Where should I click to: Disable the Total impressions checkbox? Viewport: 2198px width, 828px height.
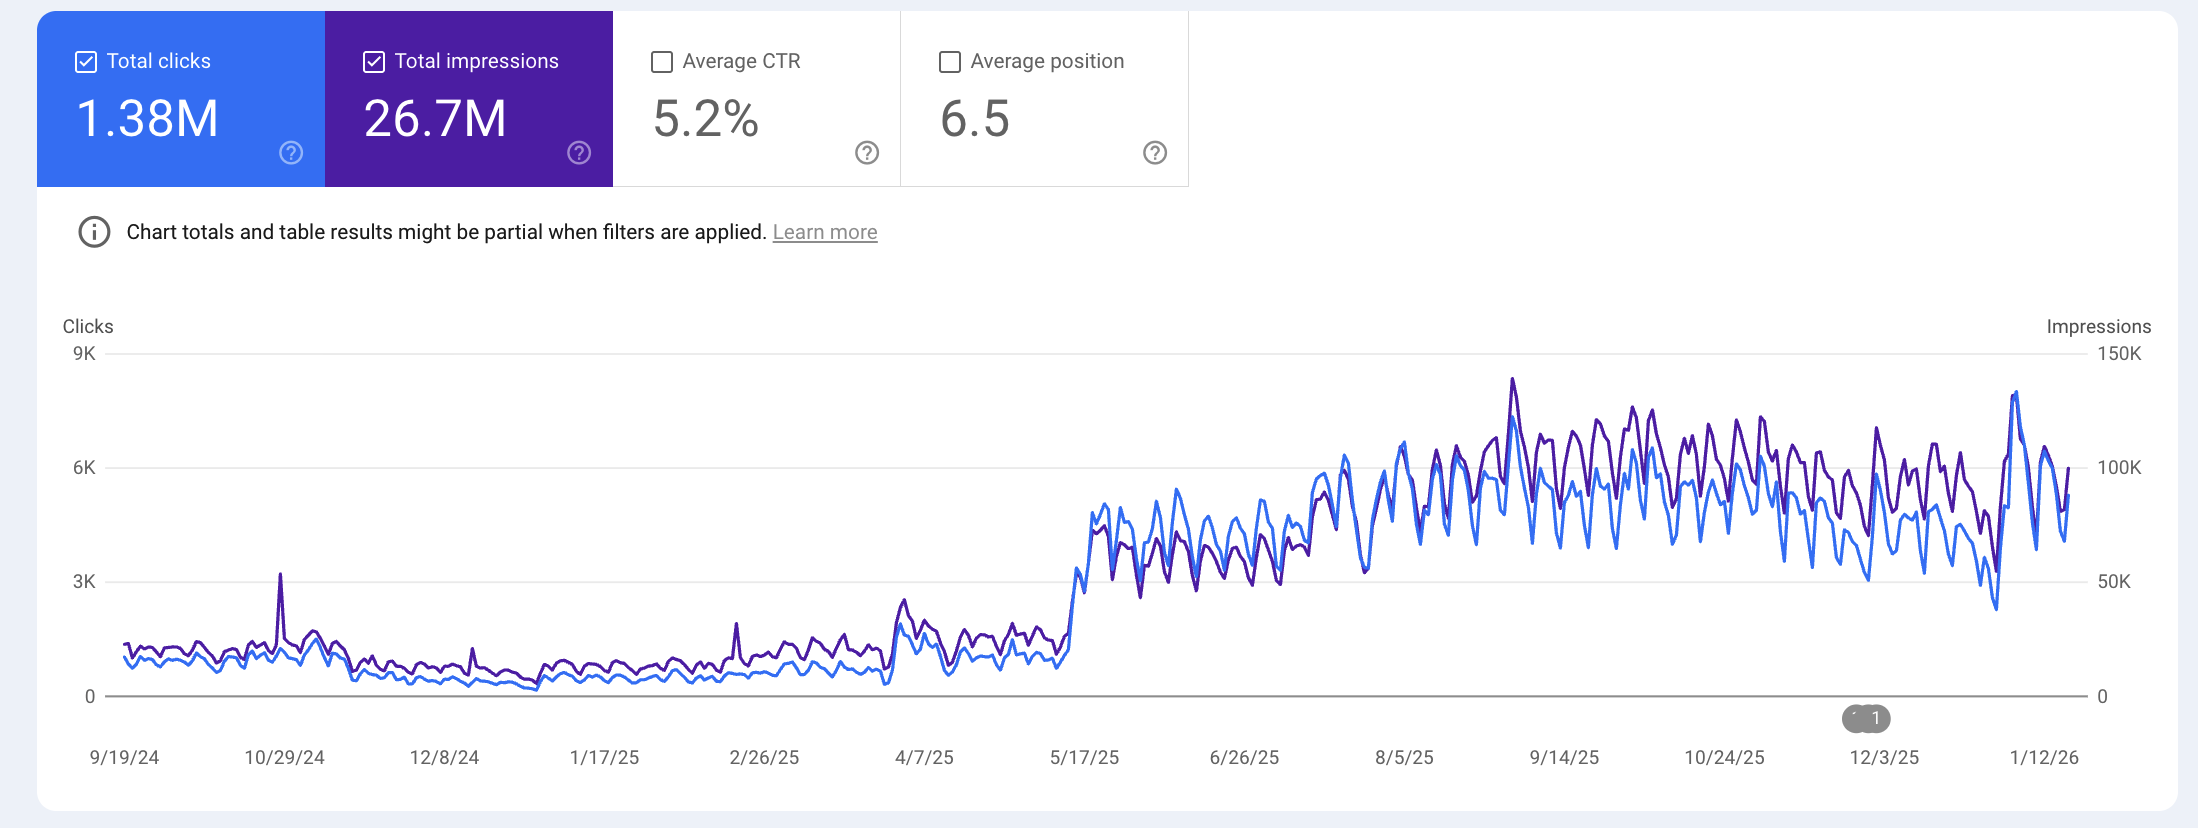point(374,62)
